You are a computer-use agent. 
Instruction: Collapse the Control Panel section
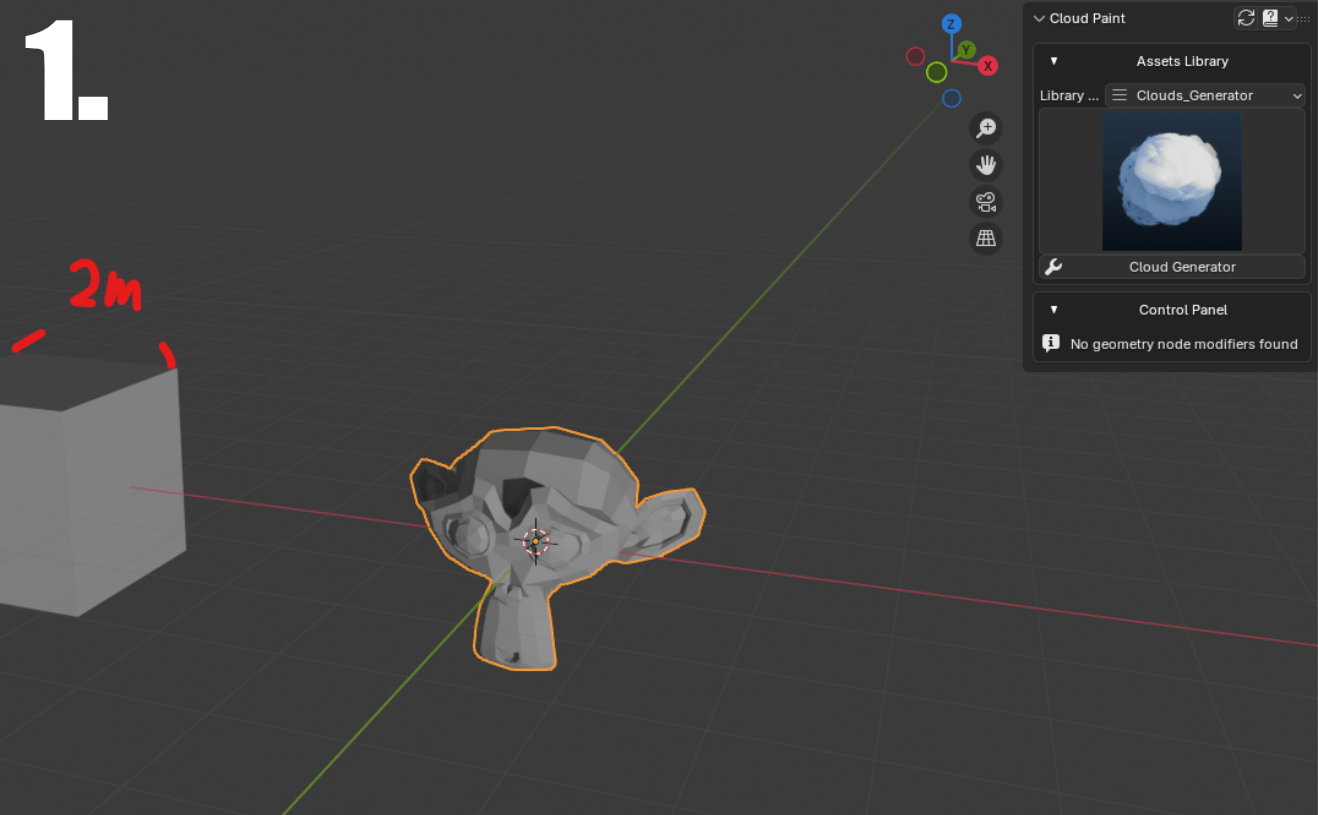point(1054,310)
